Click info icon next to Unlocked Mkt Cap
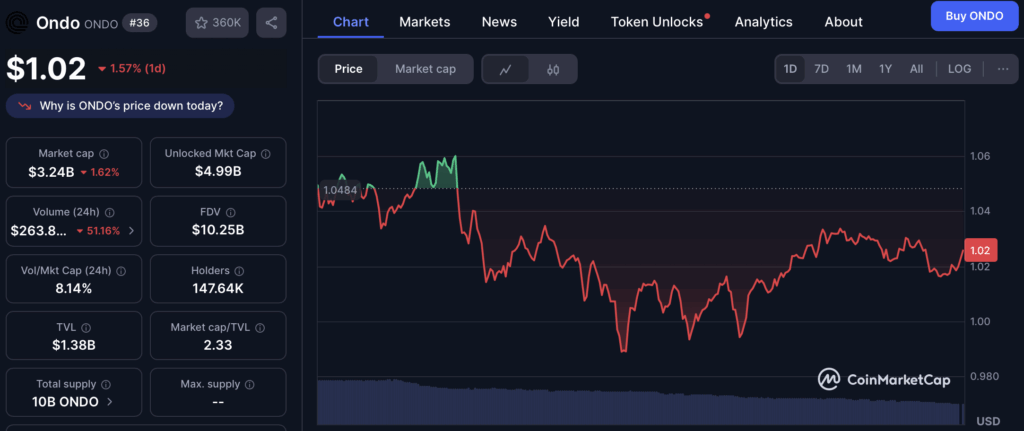 pos(266,154)
